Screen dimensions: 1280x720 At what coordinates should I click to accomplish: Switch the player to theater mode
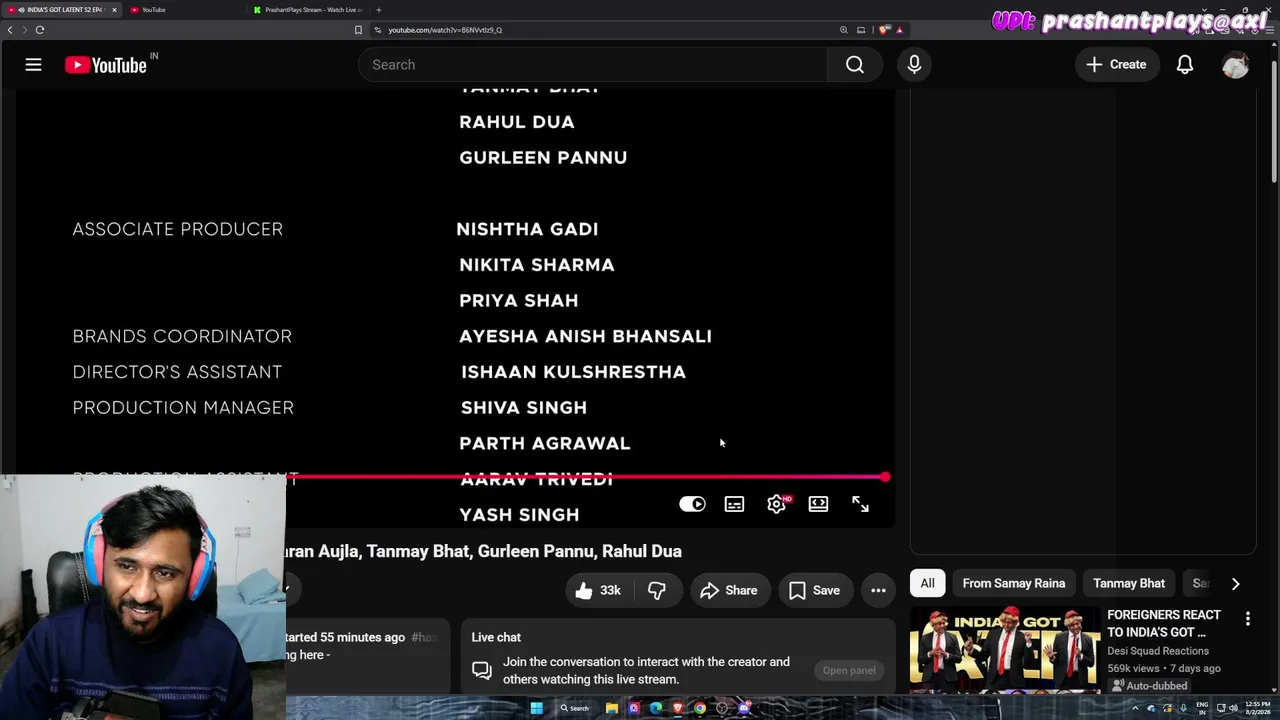click(818, 504)
